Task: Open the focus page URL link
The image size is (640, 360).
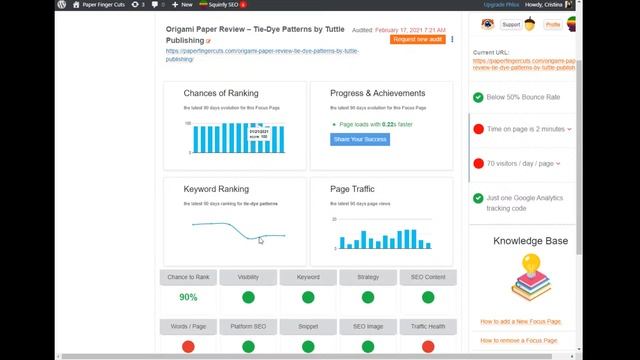Action: point(262,55)
